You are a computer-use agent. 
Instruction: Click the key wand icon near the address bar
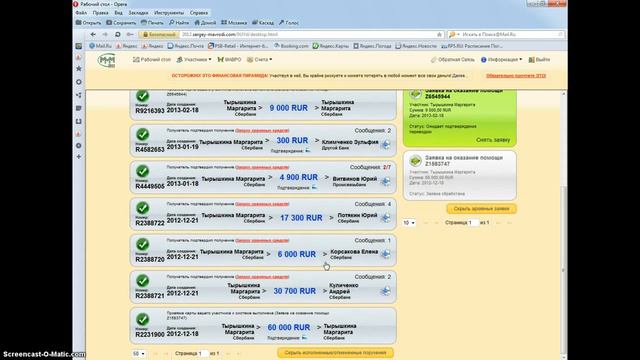(130, 35)
